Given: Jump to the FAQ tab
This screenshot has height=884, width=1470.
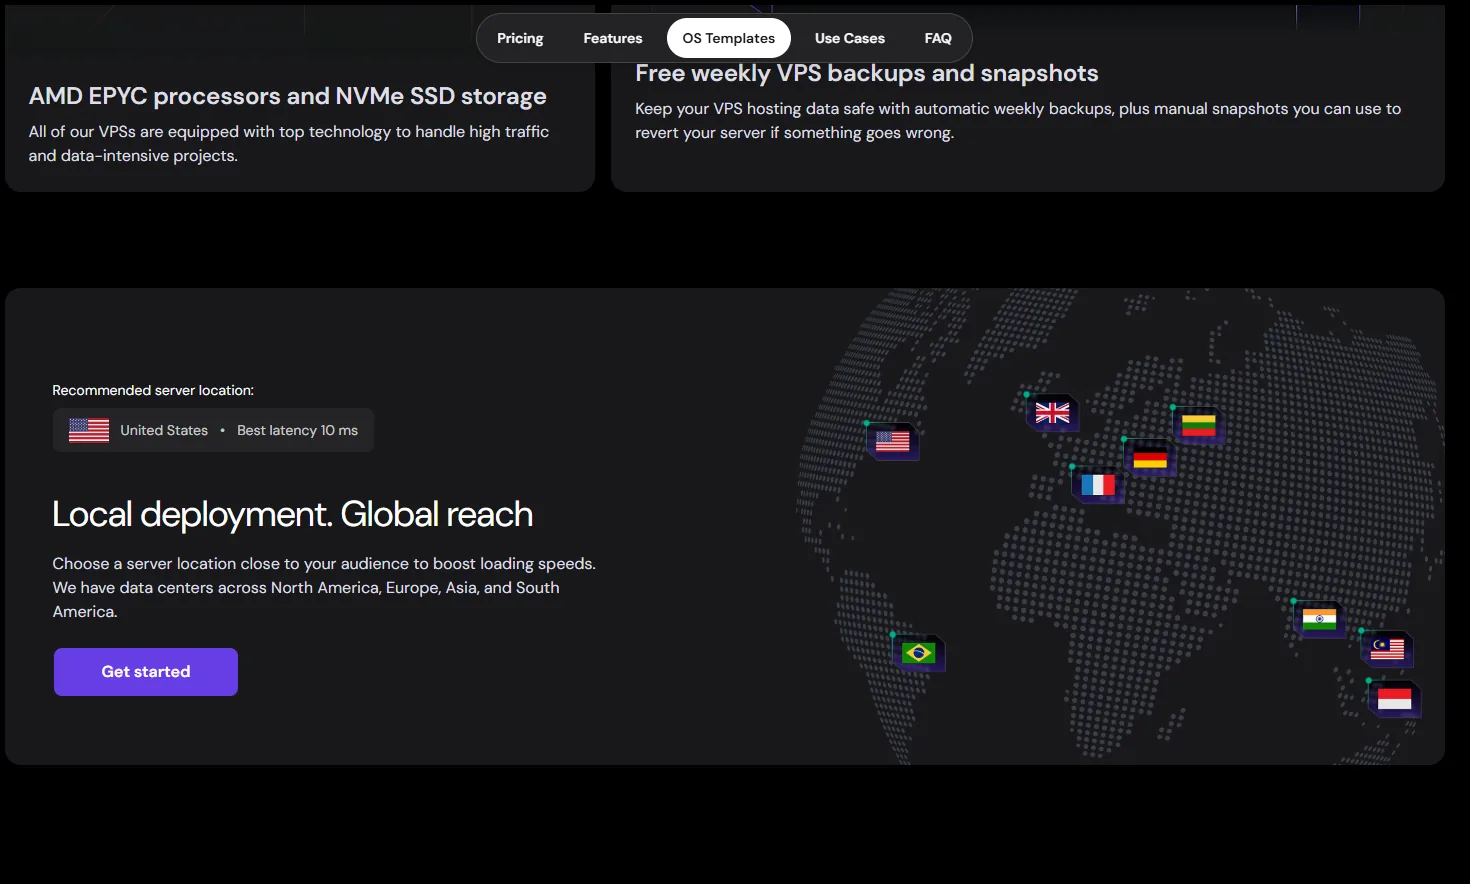Looking at the screenshot, I should click(x=938, y=38).
